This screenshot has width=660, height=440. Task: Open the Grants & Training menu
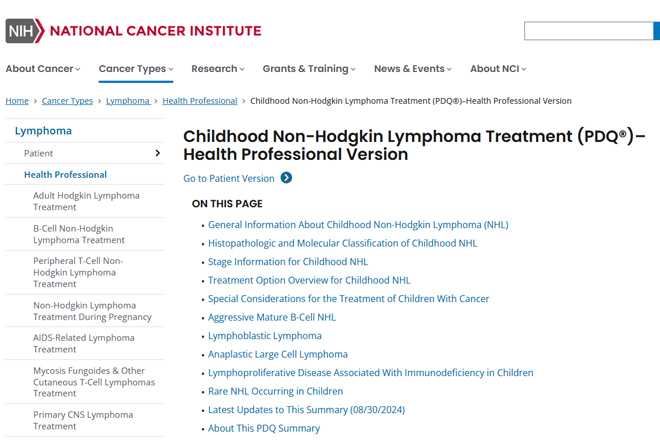pyautogui.click(x=309, y=69)
